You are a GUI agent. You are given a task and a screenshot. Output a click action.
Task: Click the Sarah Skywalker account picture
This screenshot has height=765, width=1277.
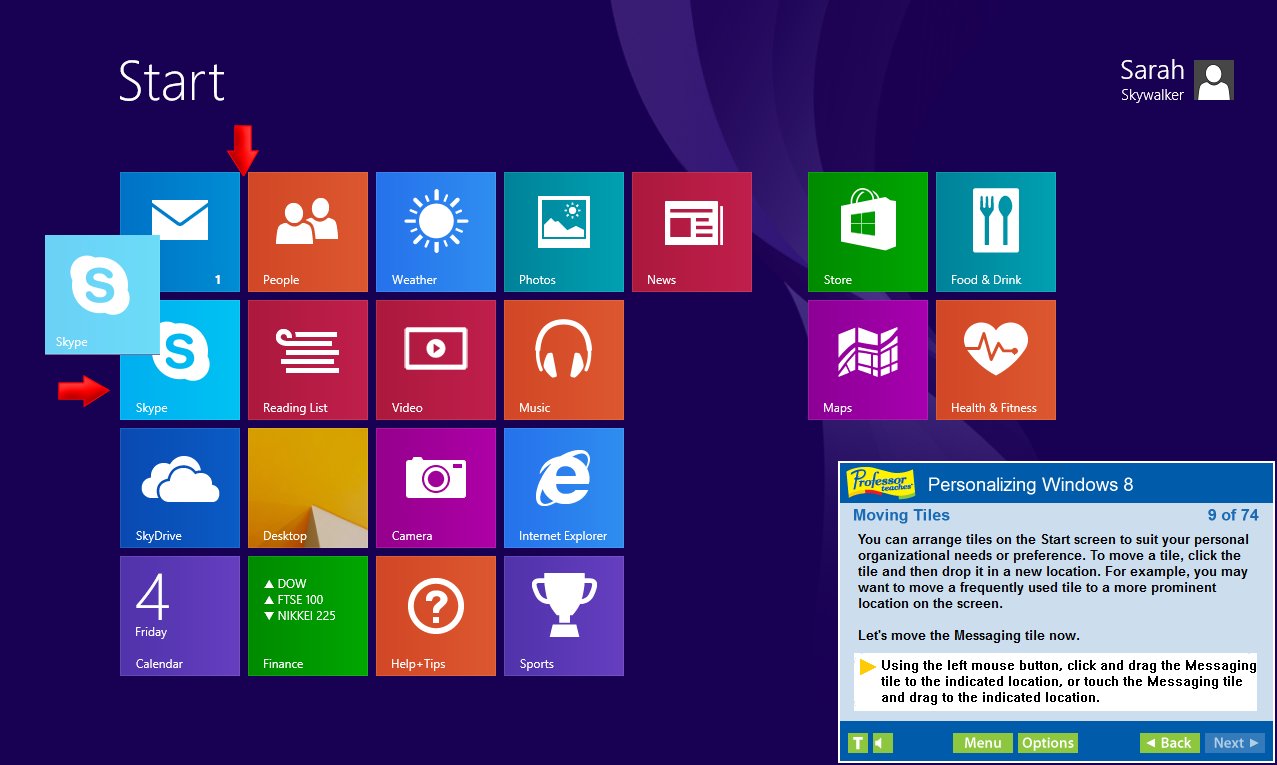(1214, 80)
